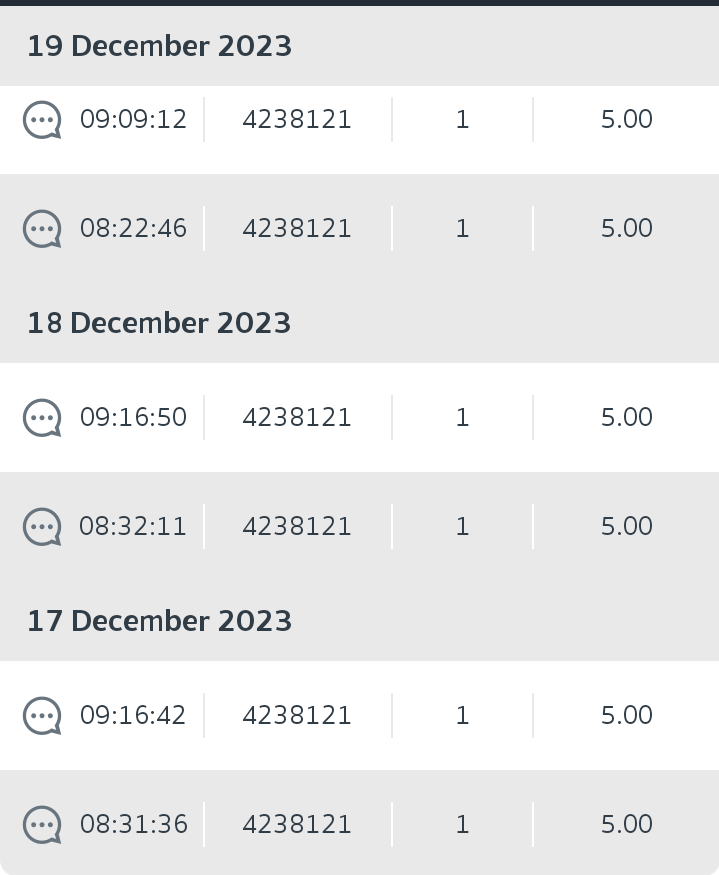The width and height of the screenshot is (719, 875).
Task: Select the 17 December 2023 date header
Action: coord(160,621)
